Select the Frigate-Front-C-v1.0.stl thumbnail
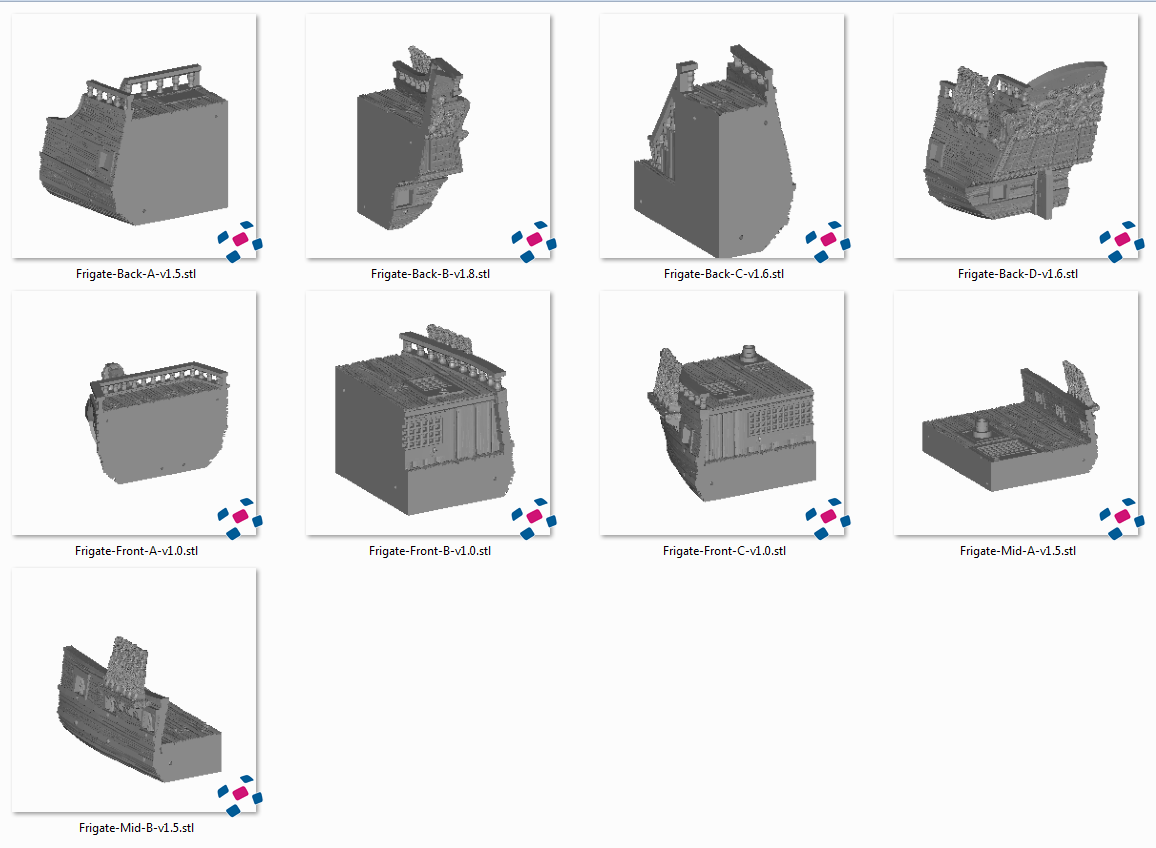Viewport: 1156px width, 848px height. tap(722, 413)
